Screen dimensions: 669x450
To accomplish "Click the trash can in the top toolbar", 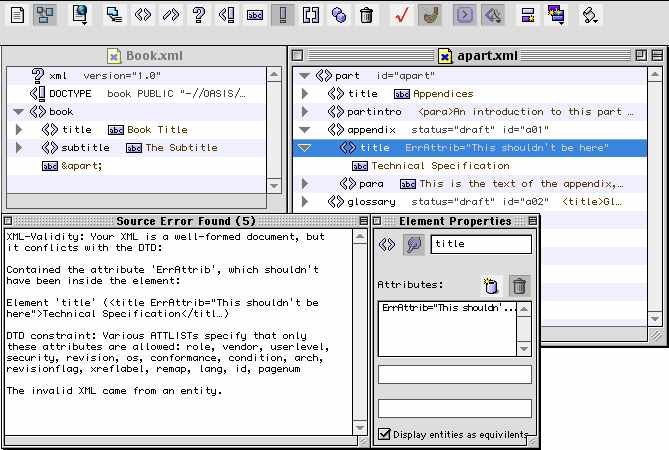I will 366,15.
